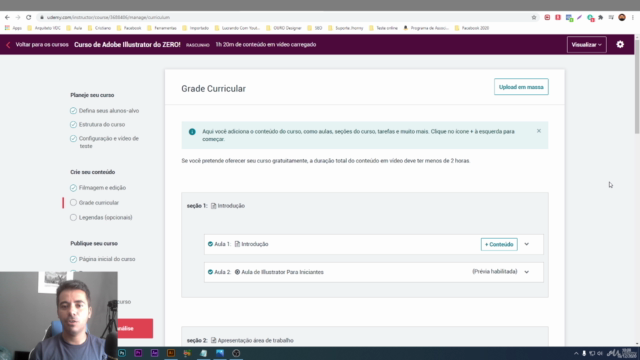The height and width of the screenshot is (360, 640).
Task: Click the published checkmark of Aula 2
Action: point(210,272)
